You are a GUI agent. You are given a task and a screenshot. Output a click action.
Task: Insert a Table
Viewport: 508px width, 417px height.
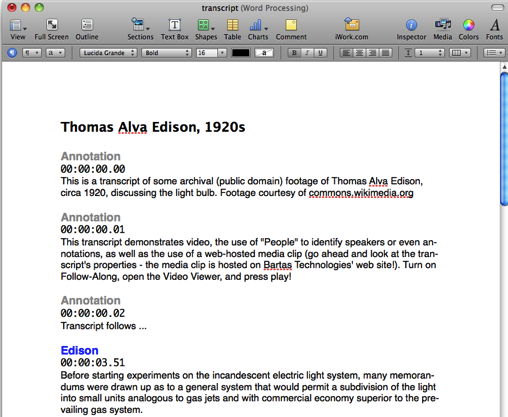pos(232,29)
